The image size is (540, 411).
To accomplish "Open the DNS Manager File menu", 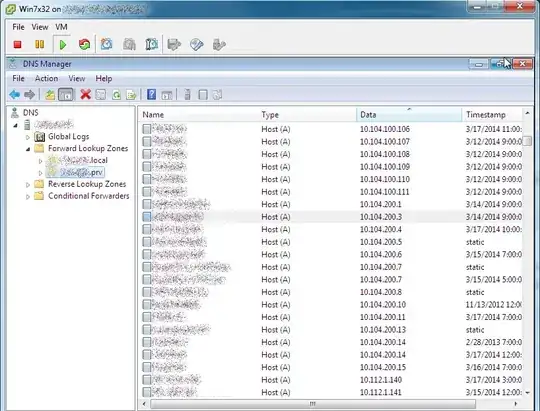I will tap(18, 79).
